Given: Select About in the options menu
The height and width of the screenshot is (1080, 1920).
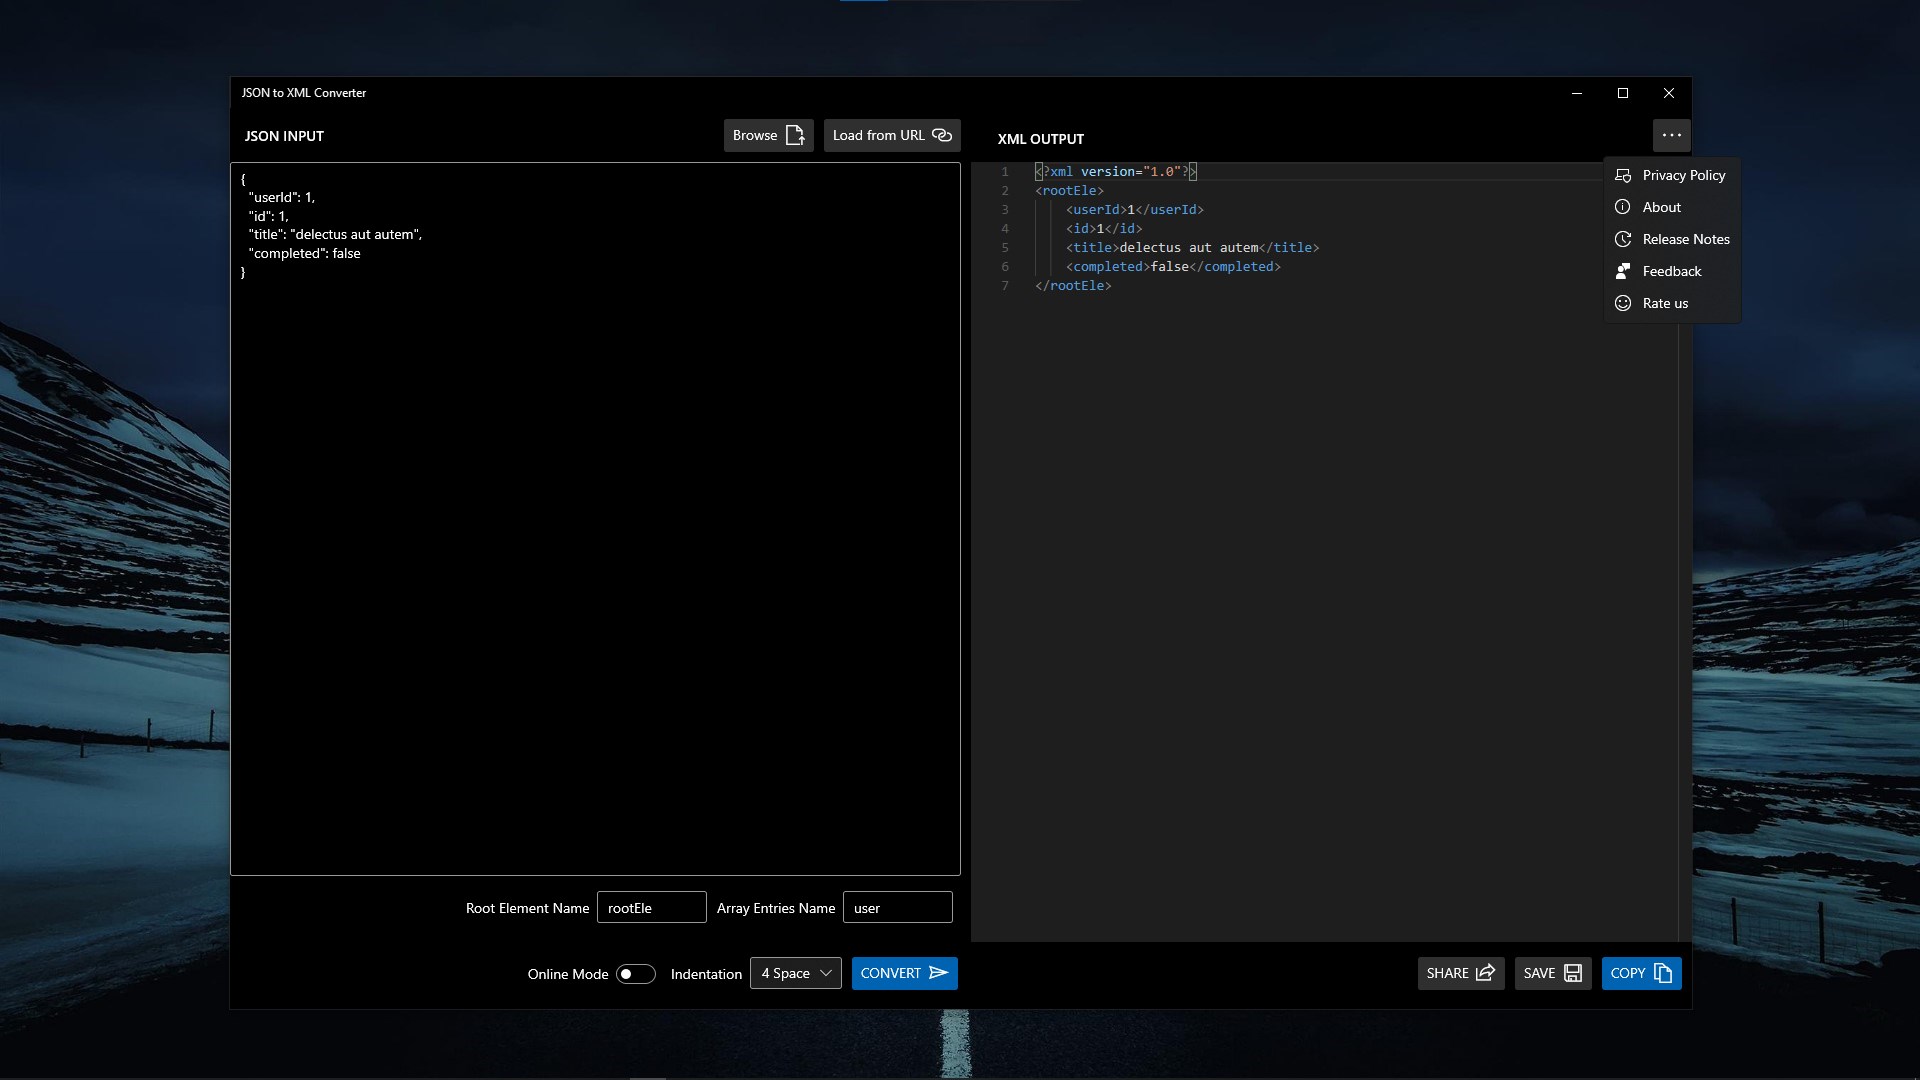Looking at the screenshot, I should pos(1661,207).
